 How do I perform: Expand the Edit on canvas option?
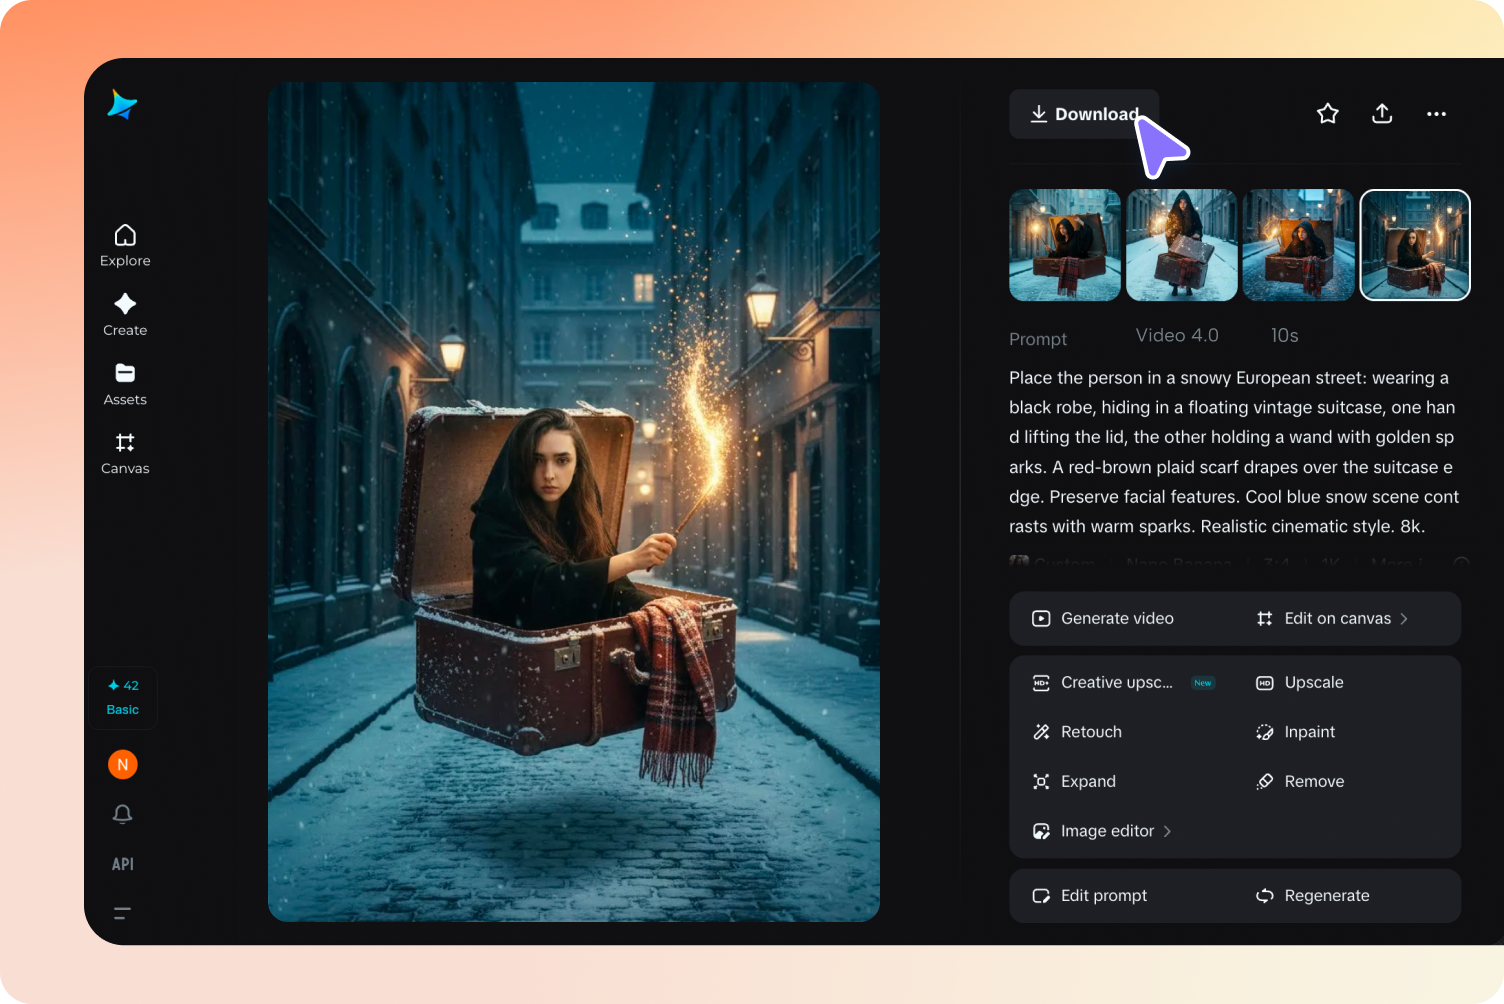click(1337, 618)
